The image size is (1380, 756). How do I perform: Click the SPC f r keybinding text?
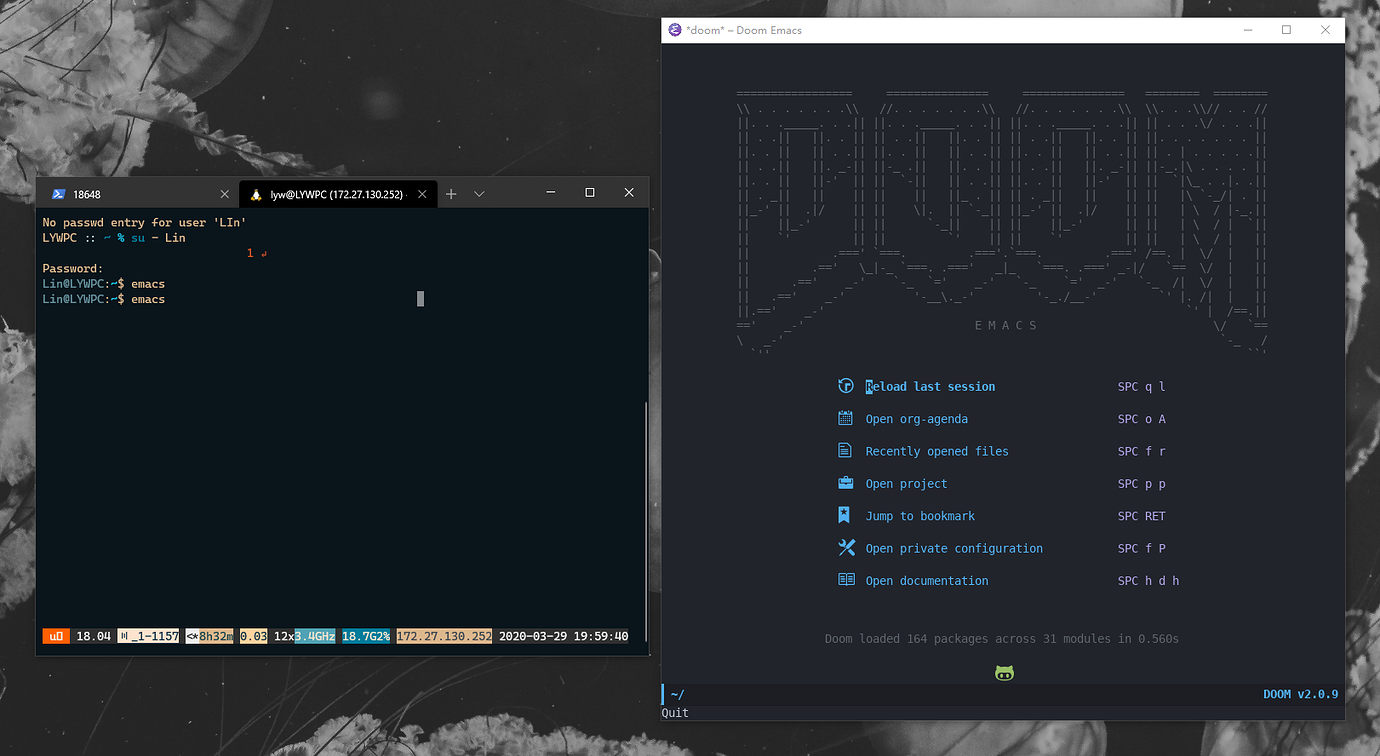pyautogui.click(x=1141, y=451)
